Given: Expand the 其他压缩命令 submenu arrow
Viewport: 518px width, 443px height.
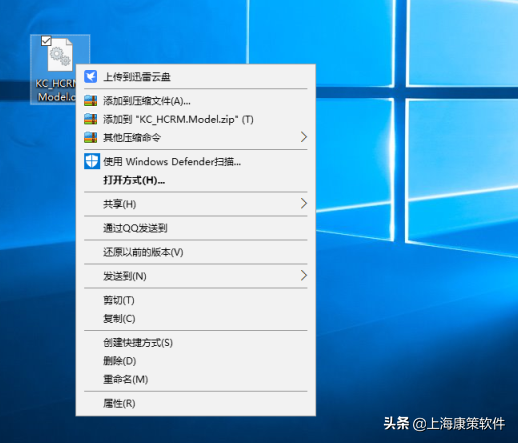Looking at the screenshot, I should coord(303,137).
